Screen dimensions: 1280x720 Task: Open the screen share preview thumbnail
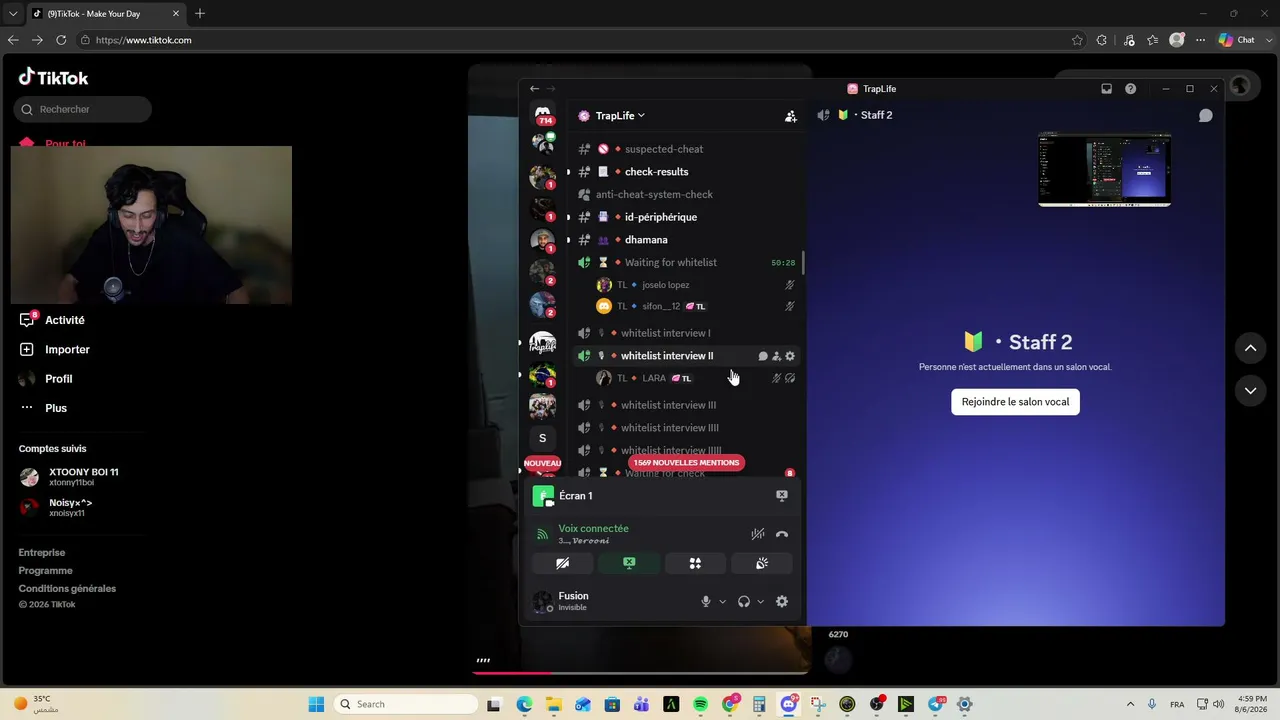pyautogui.click(x=1104, y=170)
